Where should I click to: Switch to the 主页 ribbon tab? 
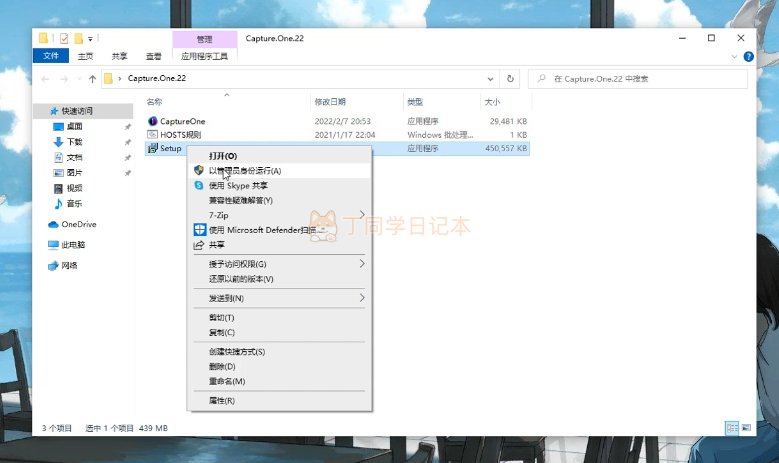click(85, 56)
